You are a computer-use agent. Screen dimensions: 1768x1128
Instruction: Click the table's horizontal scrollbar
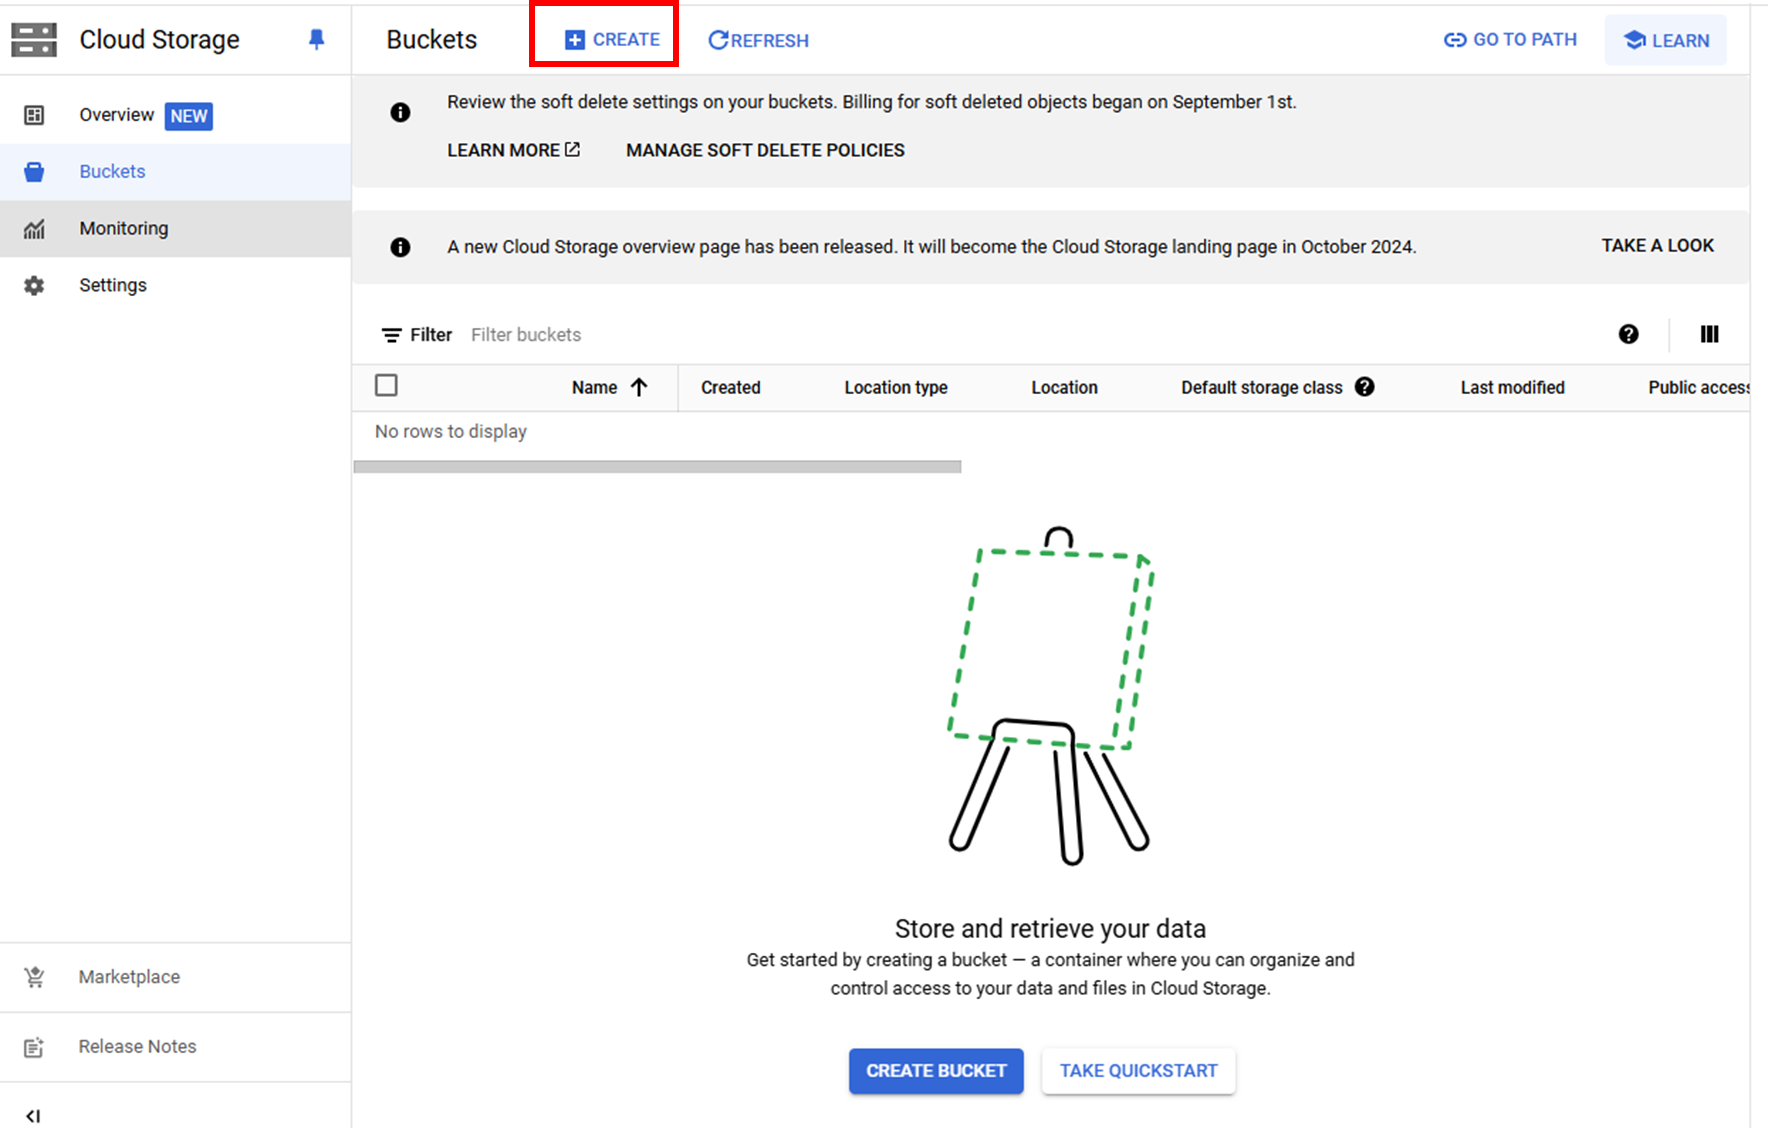pyautogui.click(x=657, y=467)
